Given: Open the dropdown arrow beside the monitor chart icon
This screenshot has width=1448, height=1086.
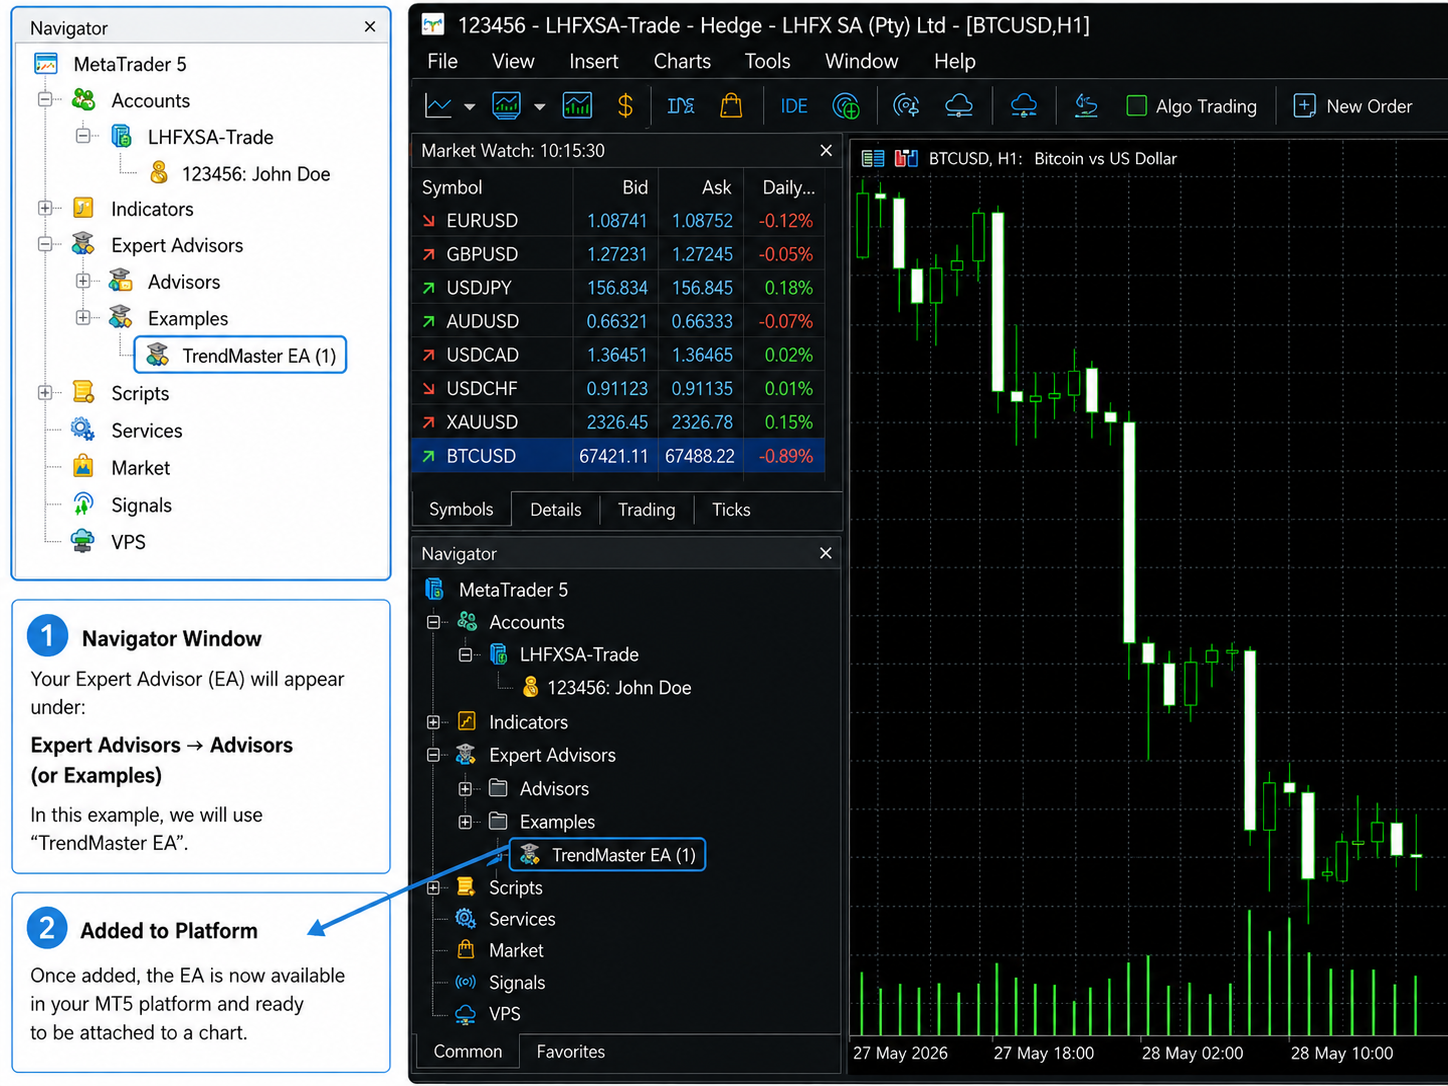Looking at the screenshot, I should point(540,107).
